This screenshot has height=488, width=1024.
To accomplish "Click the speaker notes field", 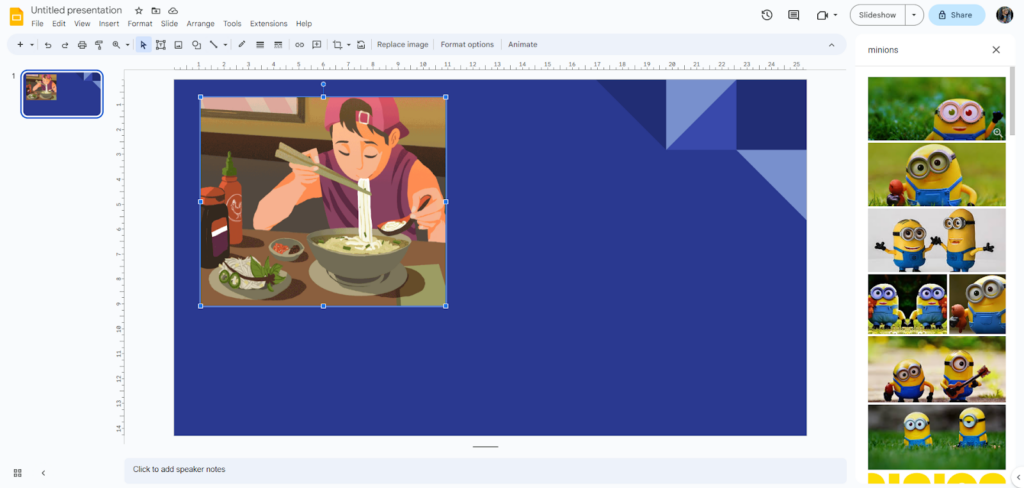I will [485, 469].
